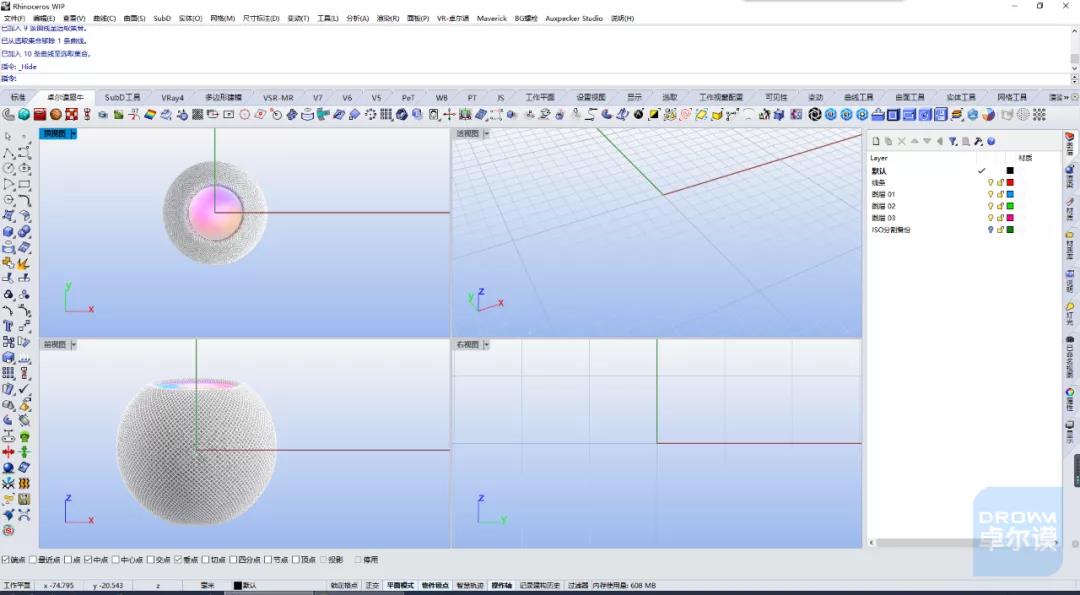Screen dimensions: 1080x595
Task: Click the dotted grid icon at toolbar end
Action: click(x=1039, y=114)
